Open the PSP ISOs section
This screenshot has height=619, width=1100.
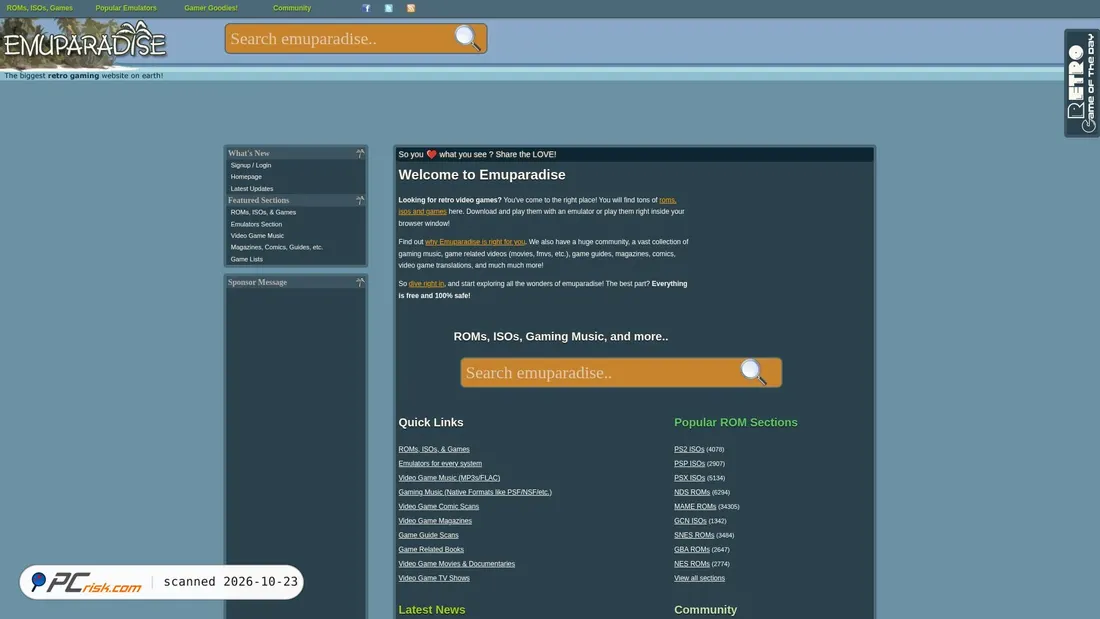(x=690, y=464)
